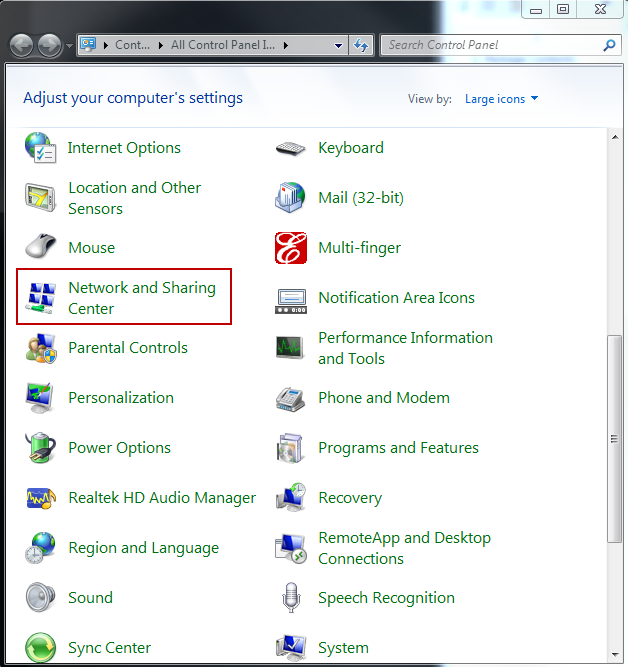The width and height of the screenshot is (628, 667).
Task: Select the Cont... breadcrumb segment
Action: pyautogui.click(x=132, y=45)
